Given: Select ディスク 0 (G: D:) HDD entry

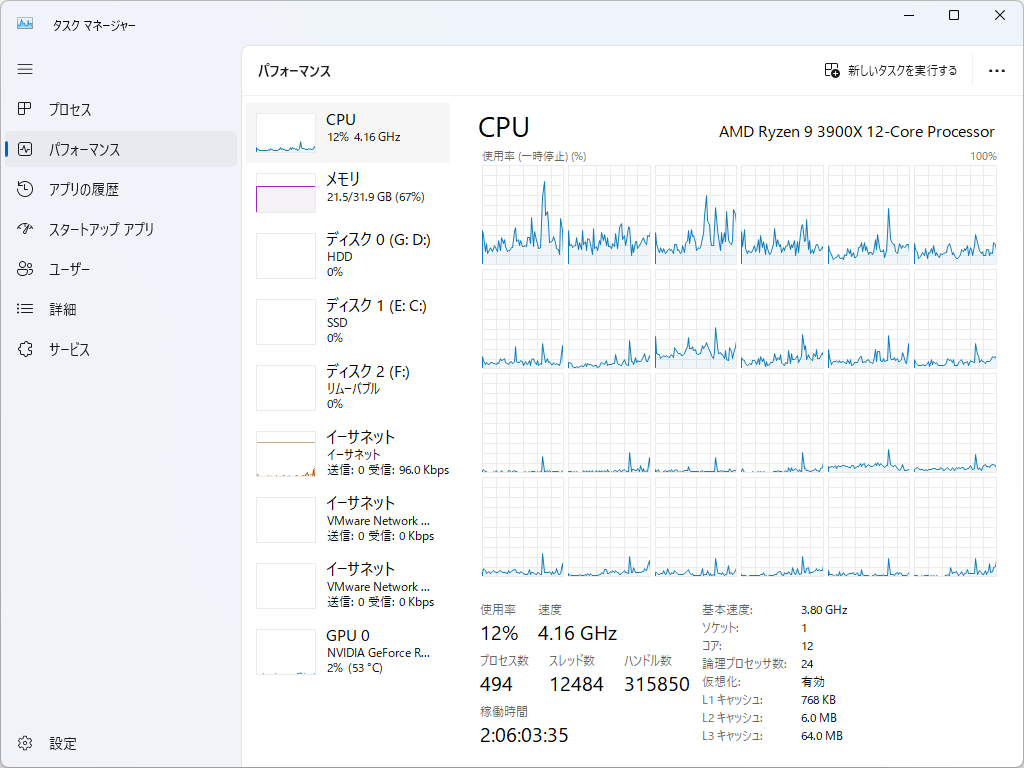Looking at the screenshot, I should [x=348, y=255].
